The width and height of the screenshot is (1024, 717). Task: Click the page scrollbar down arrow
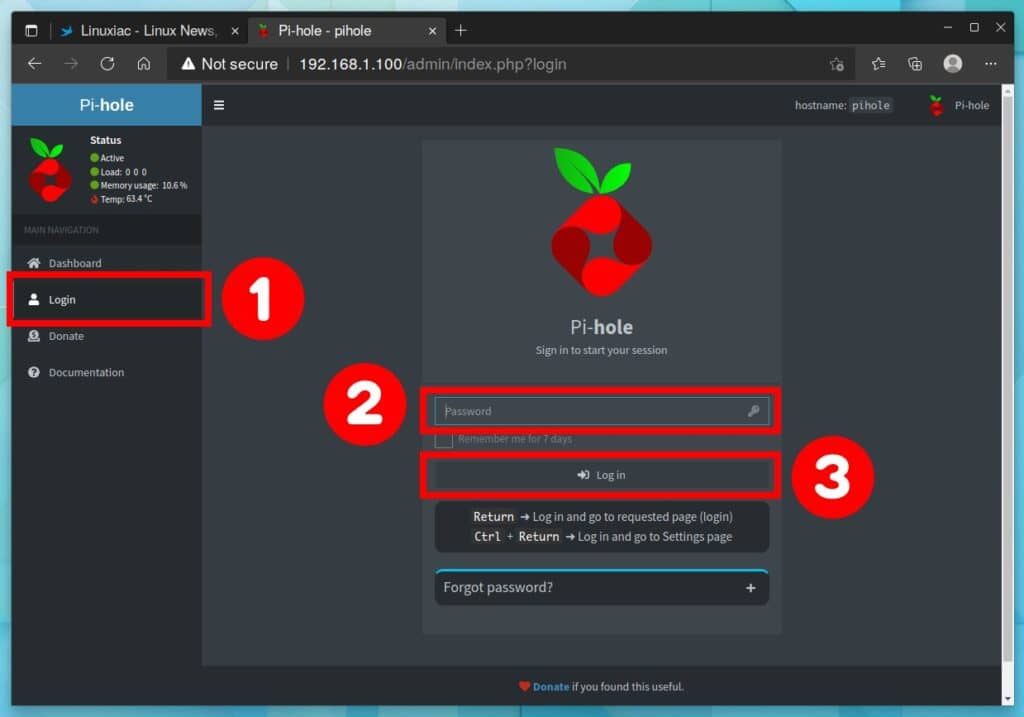1008,698
